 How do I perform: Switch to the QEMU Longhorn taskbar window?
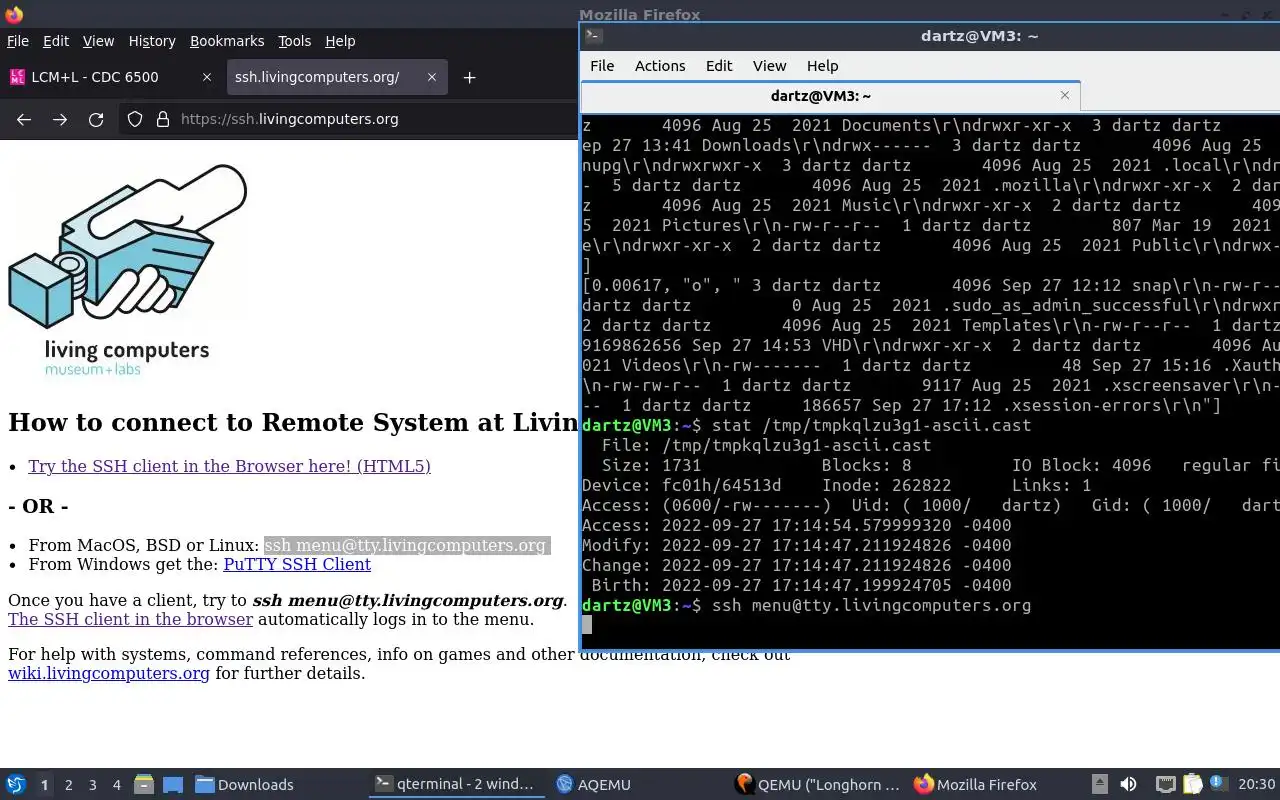(818, 785)
